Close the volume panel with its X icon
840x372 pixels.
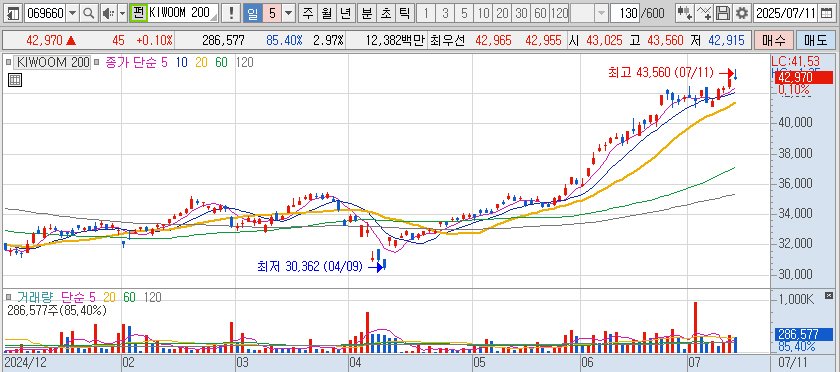click(829, 295)
